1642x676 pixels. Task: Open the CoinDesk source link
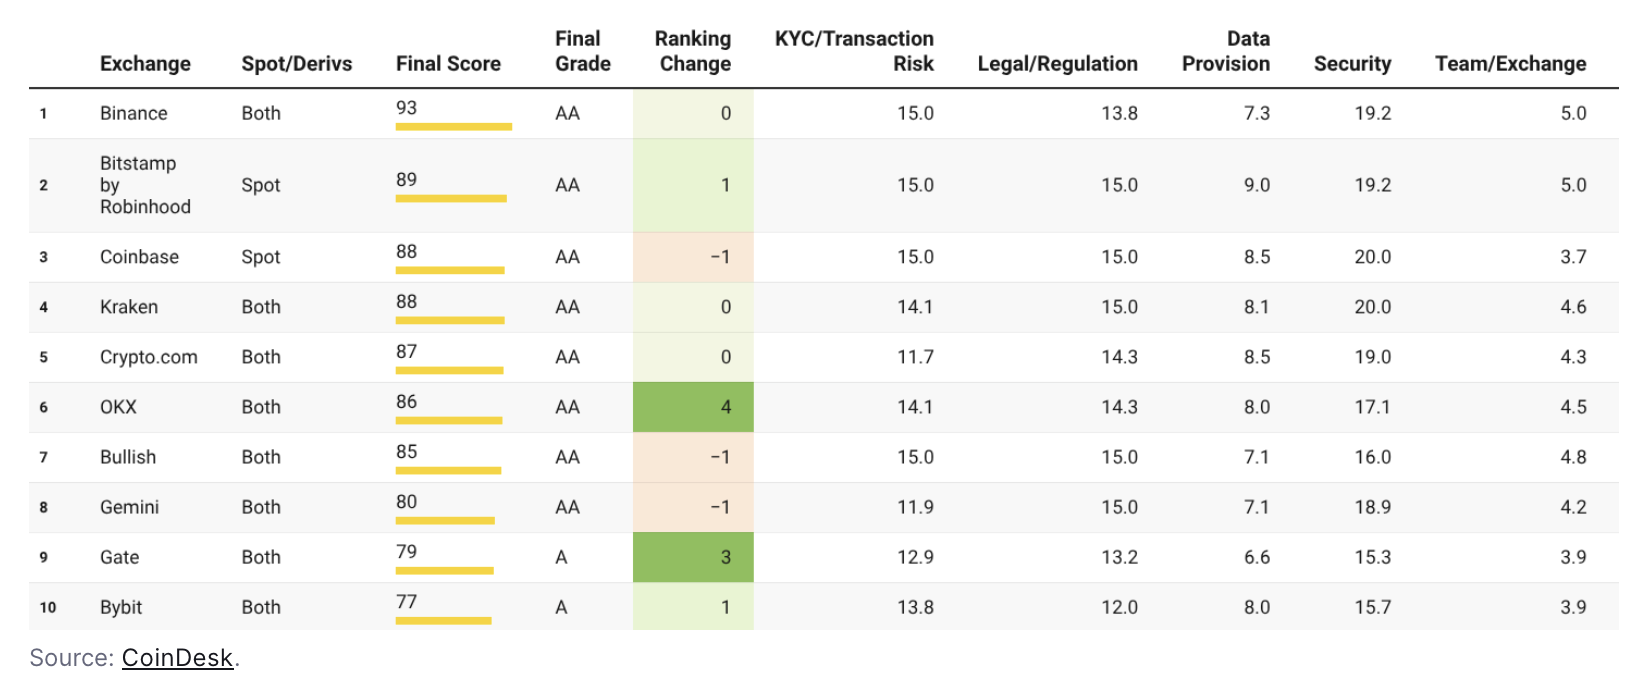coord(177,658)
